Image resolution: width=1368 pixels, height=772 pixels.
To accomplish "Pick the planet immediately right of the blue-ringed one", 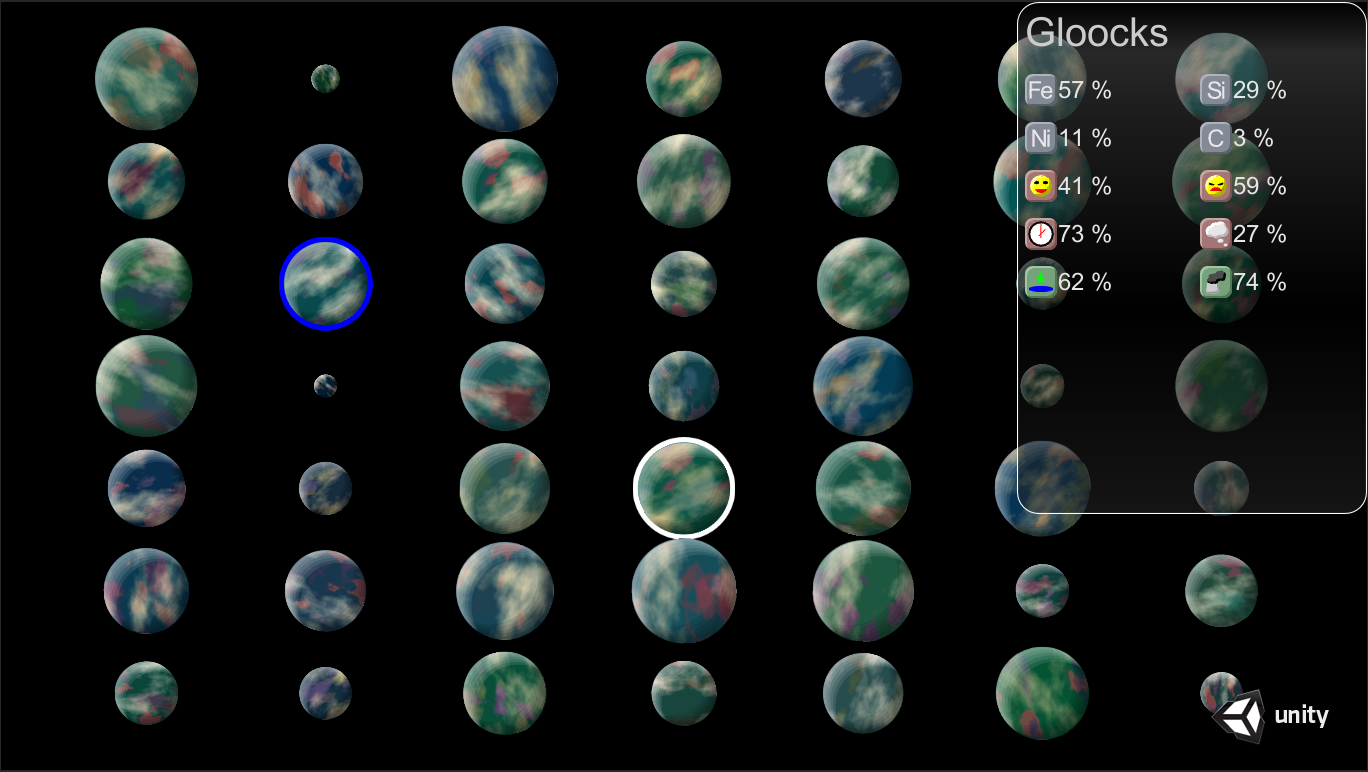I will (x=505, y=283).
